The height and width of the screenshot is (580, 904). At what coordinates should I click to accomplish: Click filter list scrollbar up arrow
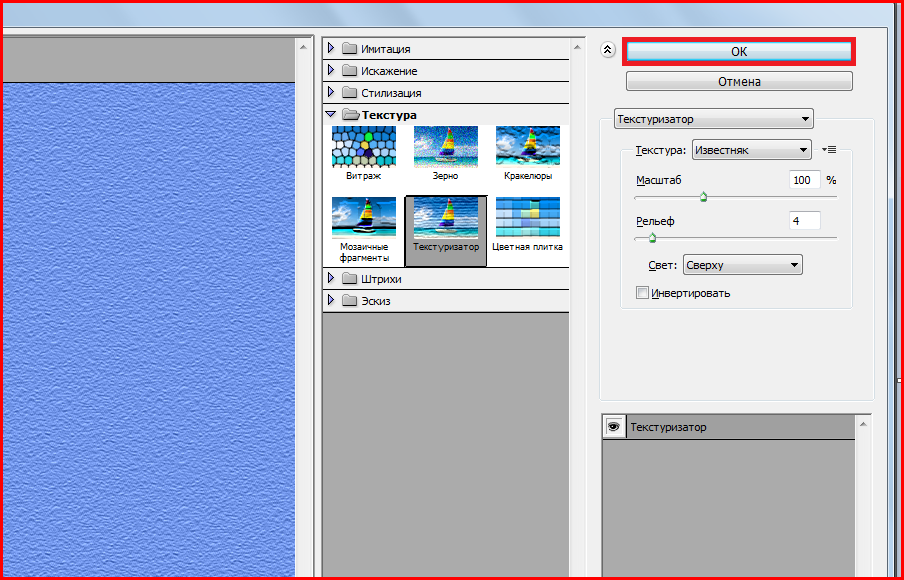point(577,47)
